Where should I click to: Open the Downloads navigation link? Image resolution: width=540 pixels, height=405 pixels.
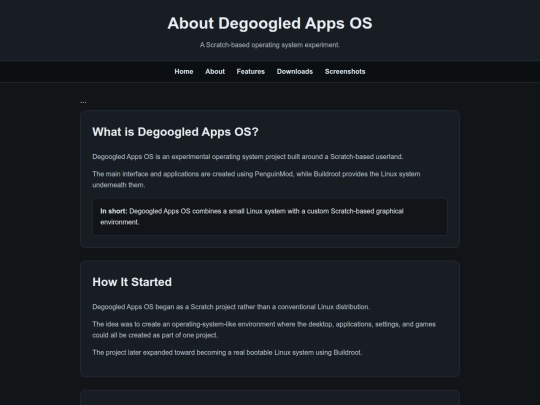[x=295, y=72]
